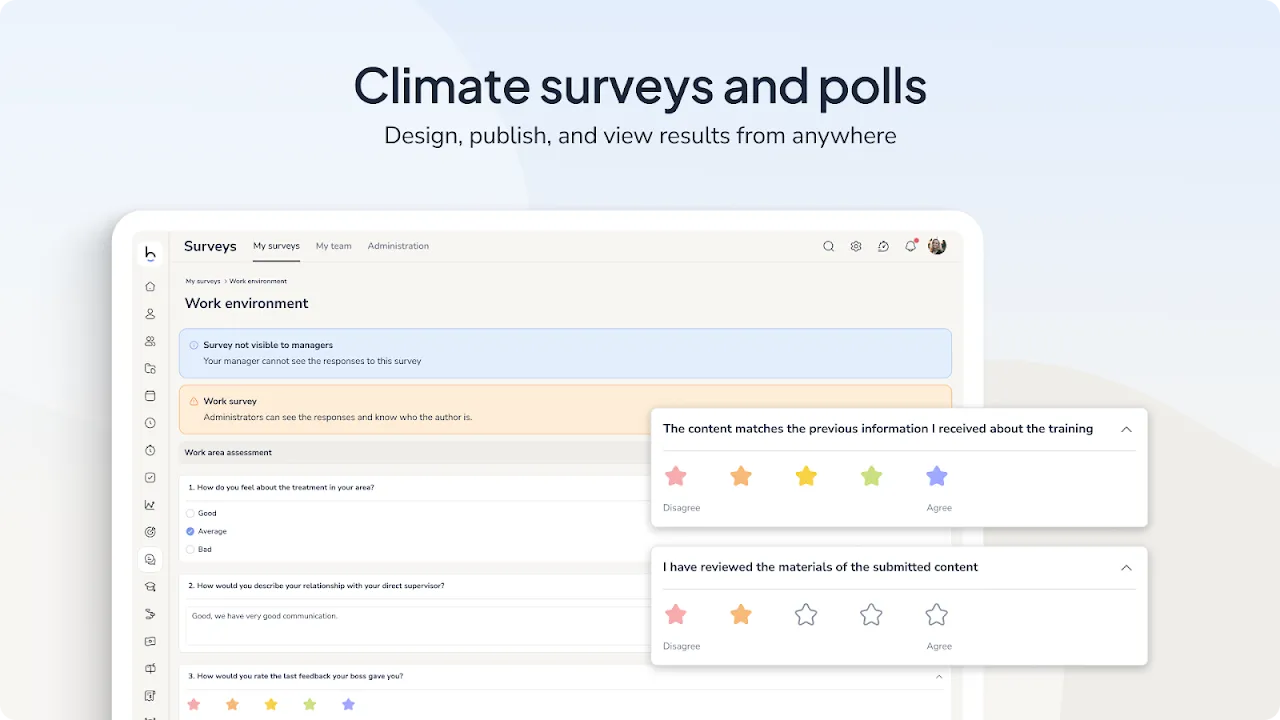The width and height of the screenshot is (1280, 720).
Task: Open the user avatar profile picture
Action: pos(937,246)
